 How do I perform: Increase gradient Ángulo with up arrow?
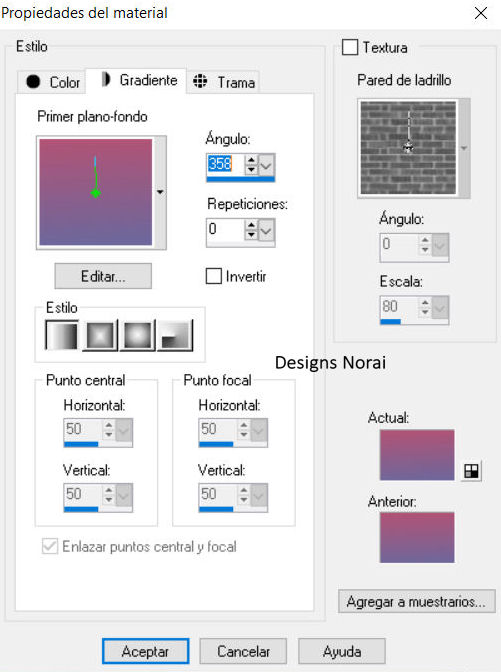[251, 160]
